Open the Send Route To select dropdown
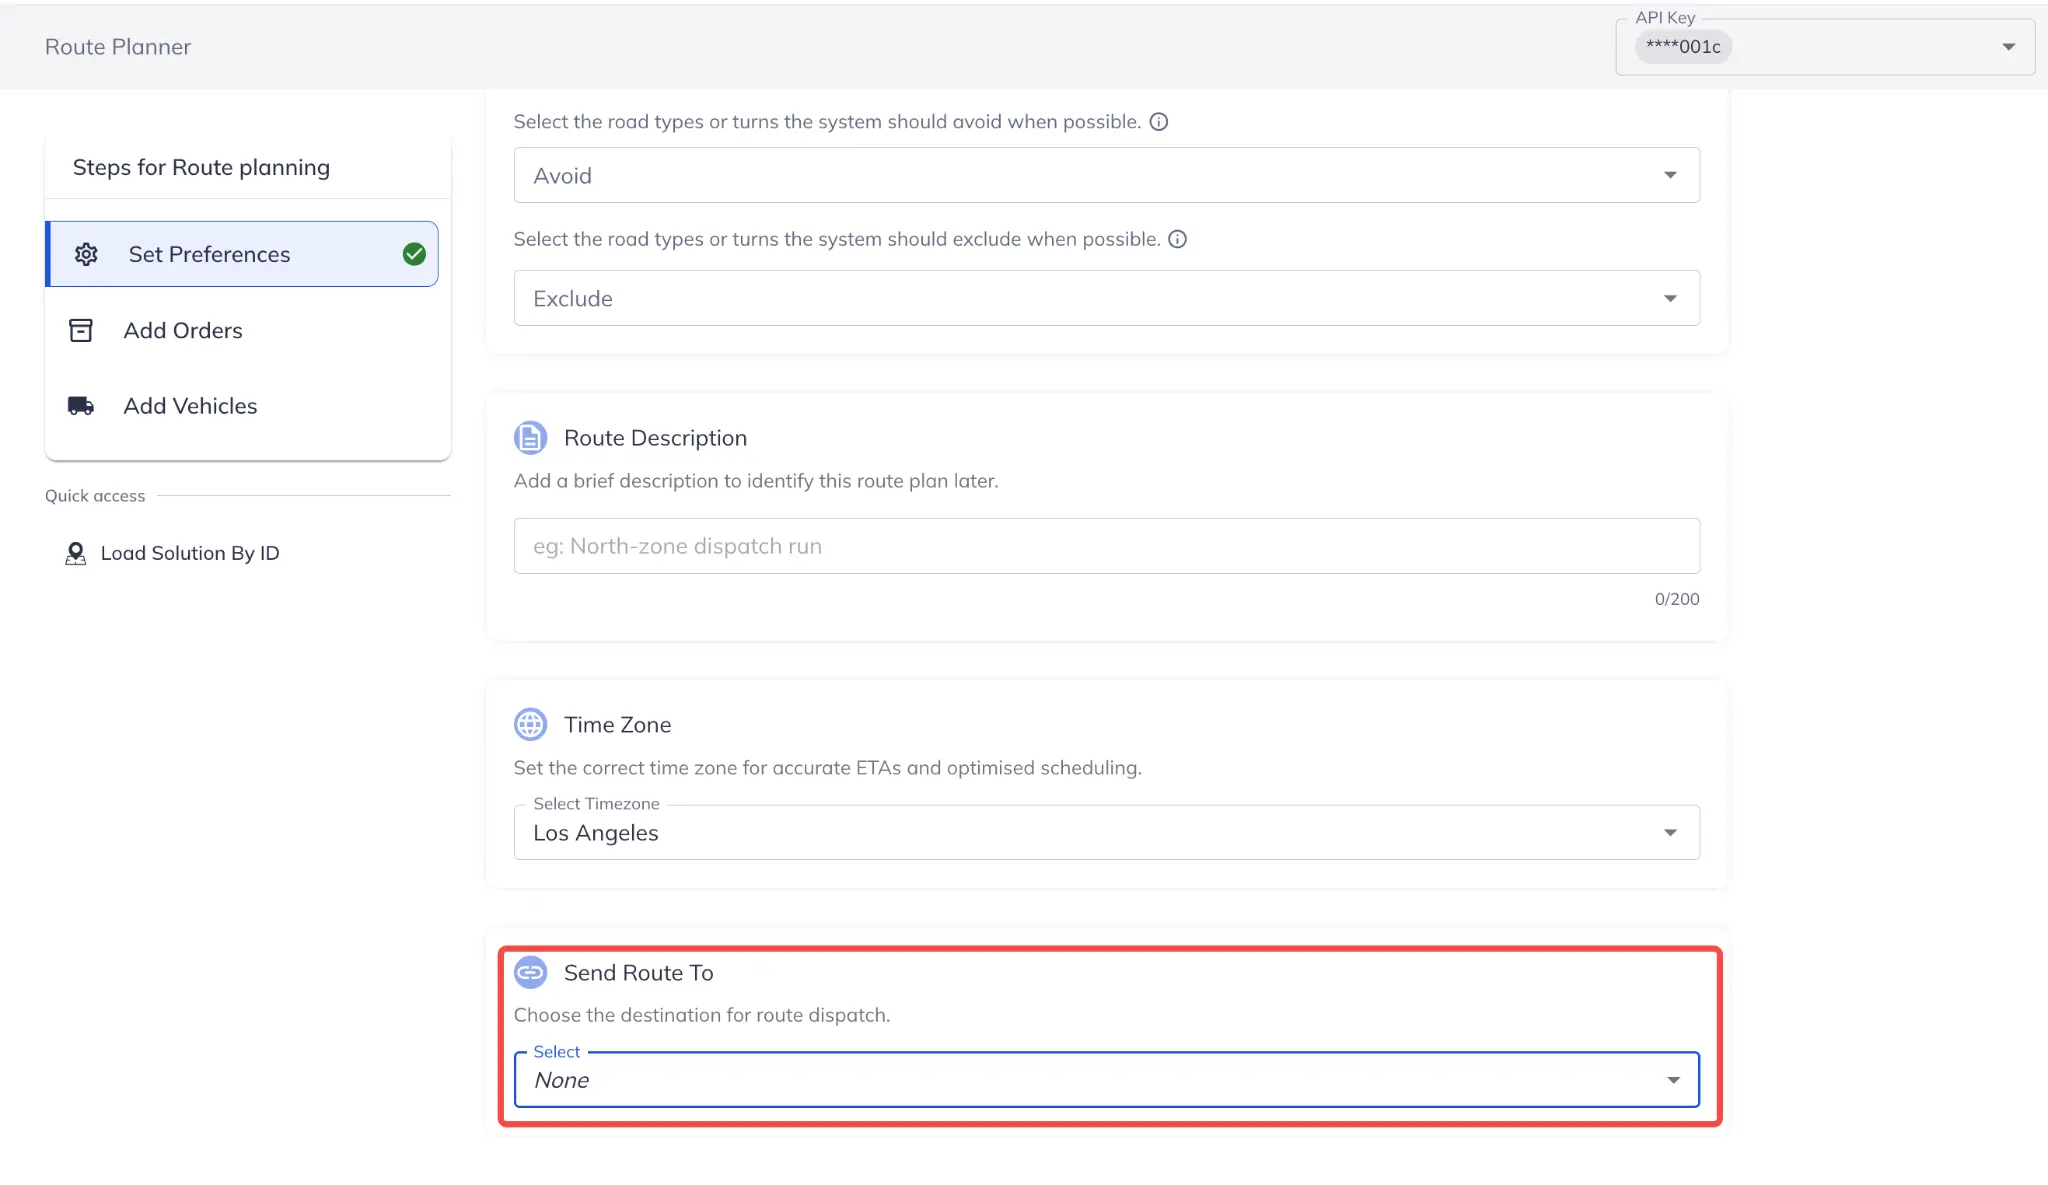2048x1185 pixels. tap(1106, 1080)
